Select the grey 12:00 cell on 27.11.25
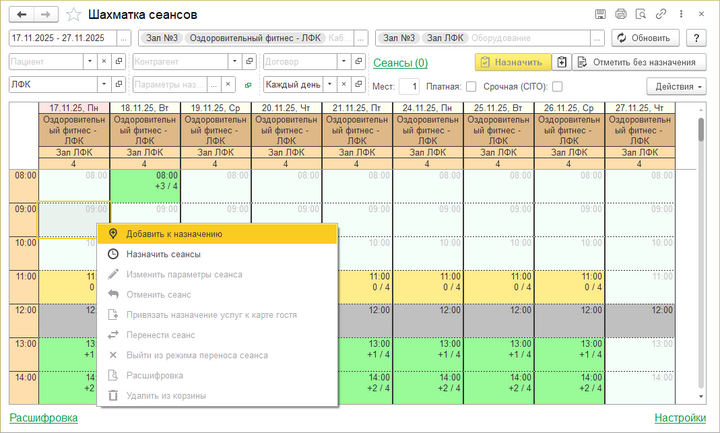Image resolution: width=720 pixels, height=433 pixels. [x=640, y=321]
